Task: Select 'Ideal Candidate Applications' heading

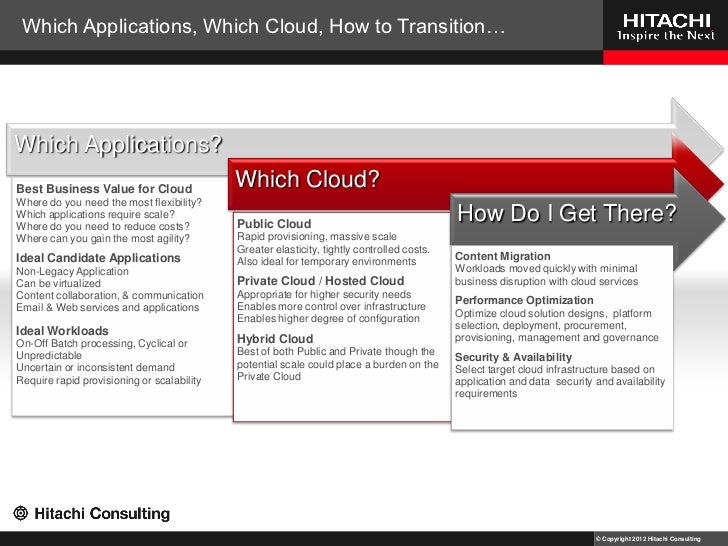Action: pos(98,258)
